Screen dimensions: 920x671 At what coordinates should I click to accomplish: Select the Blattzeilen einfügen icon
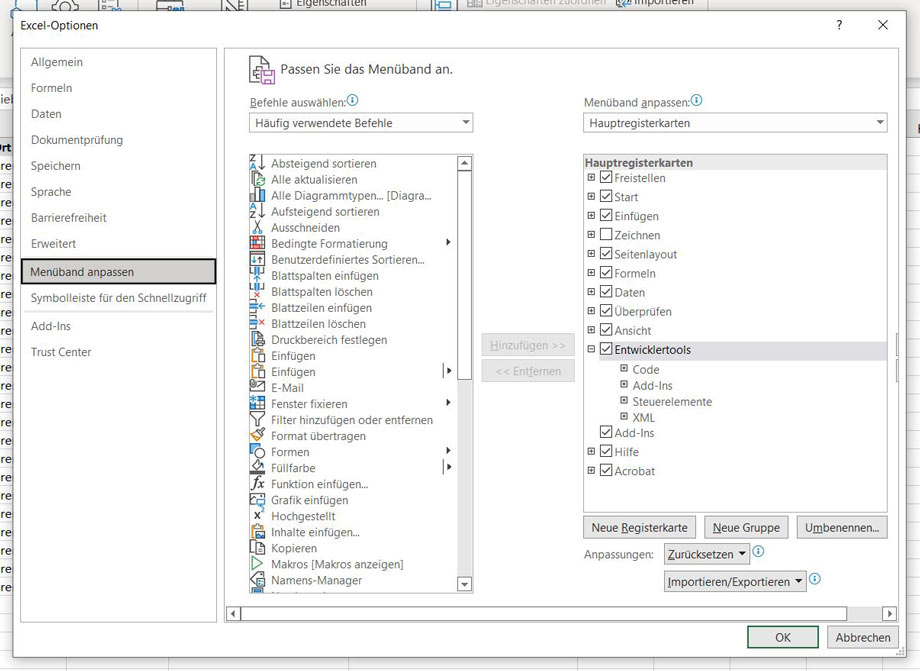(257, 307)
